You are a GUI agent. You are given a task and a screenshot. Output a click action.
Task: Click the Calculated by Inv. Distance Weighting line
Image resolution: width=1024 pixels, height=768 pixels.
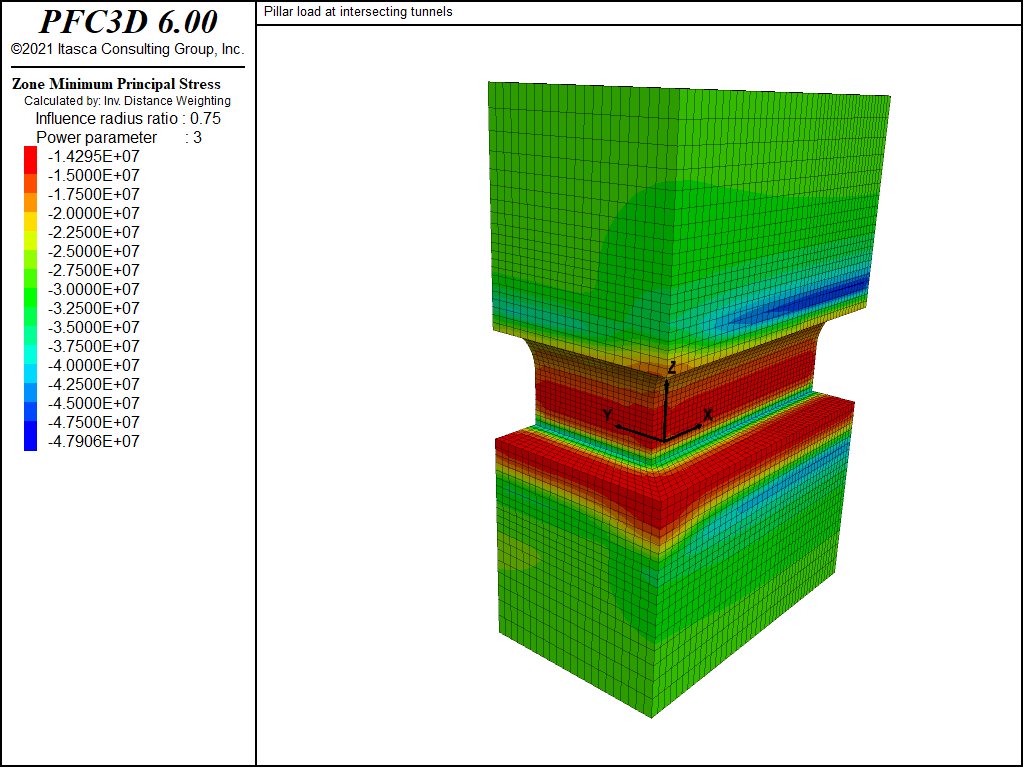coord(127,101)
